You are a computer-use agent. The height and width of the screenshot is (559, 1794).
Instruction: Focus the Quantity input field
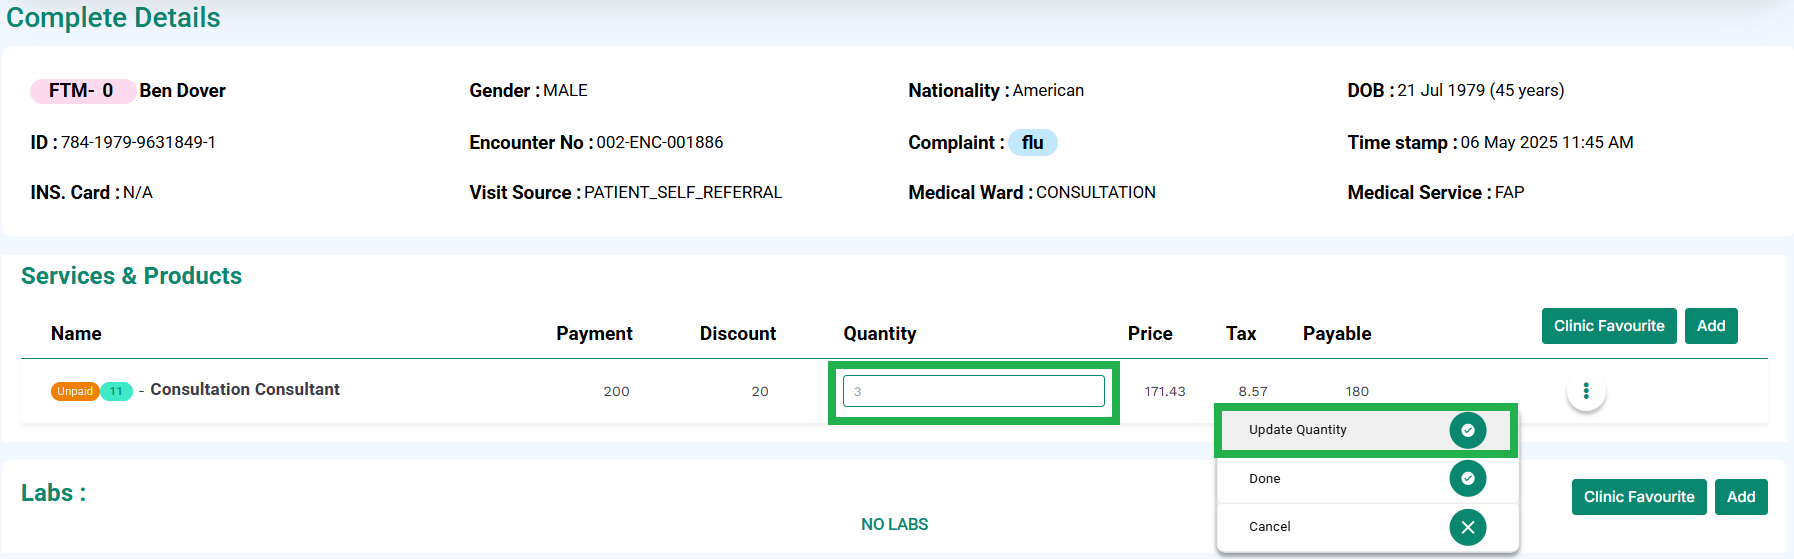pyautogui.click(x=974, y=391)
